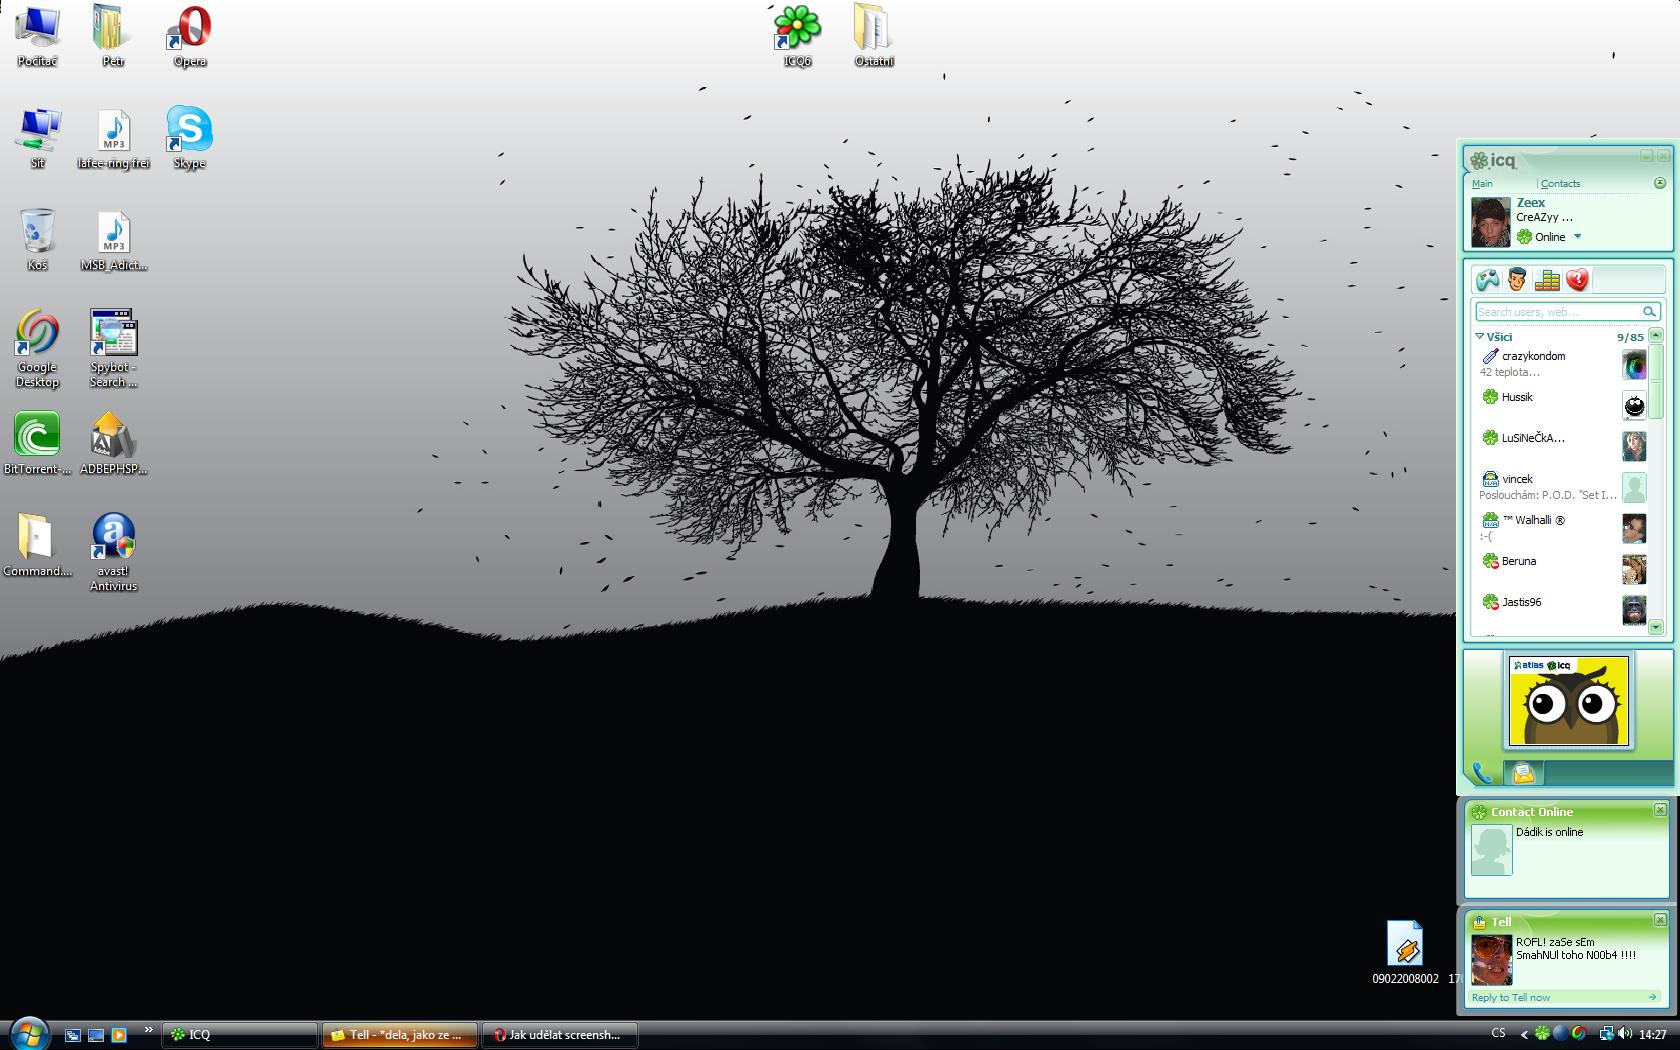
Task: Click the volume speaker icon in system tray
Action: click(x=1624, y=1034)
